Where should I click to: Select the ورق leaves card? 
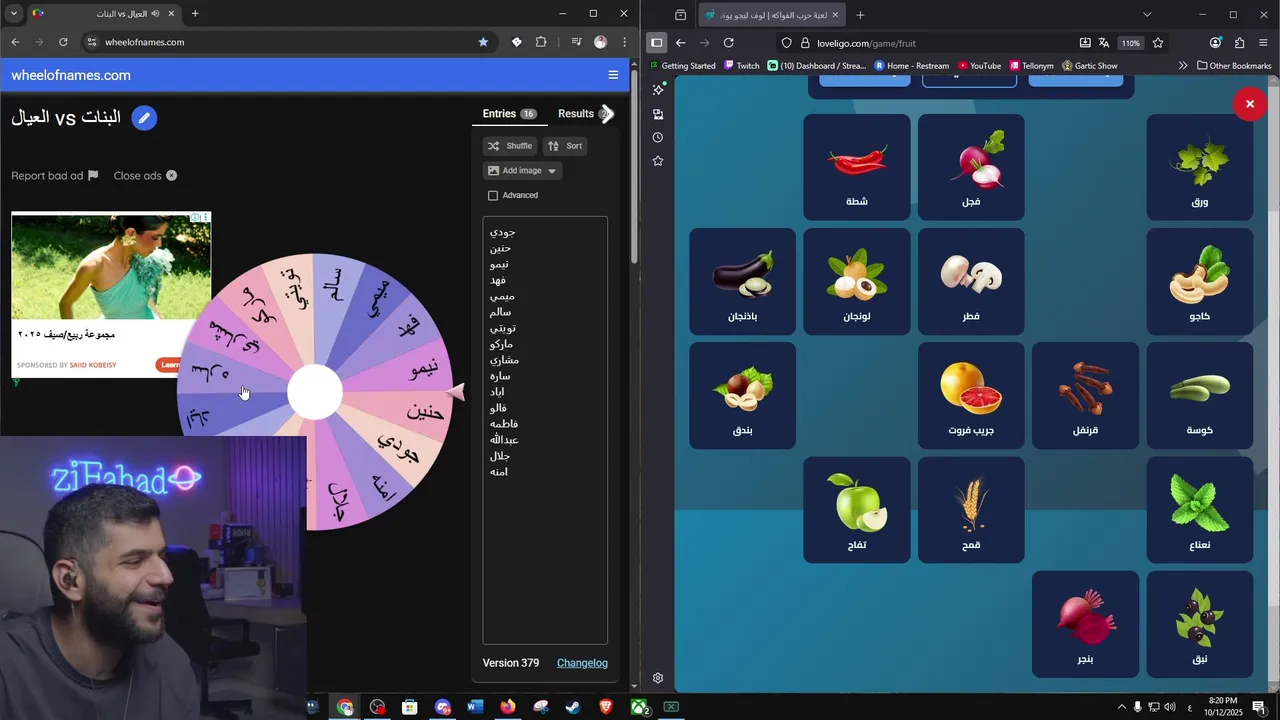click(1200, 167)
